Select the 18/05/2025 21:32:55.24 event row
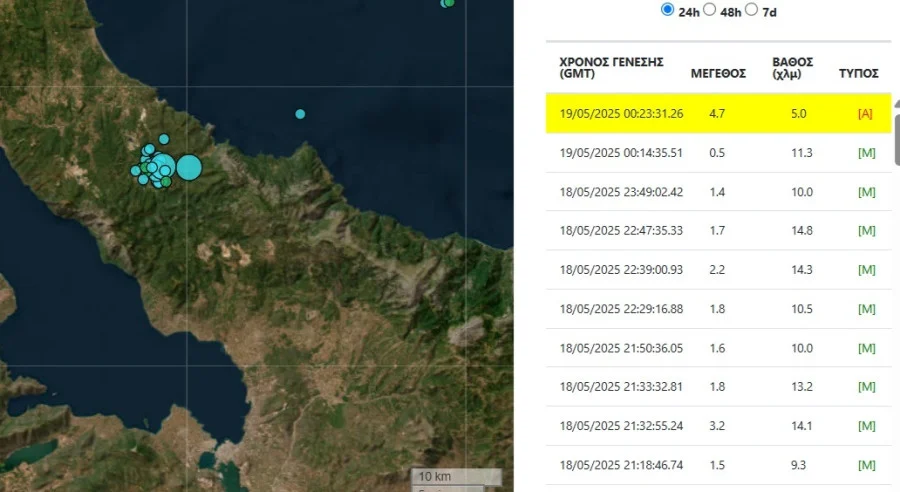900x492 pixels. [718, 425]
